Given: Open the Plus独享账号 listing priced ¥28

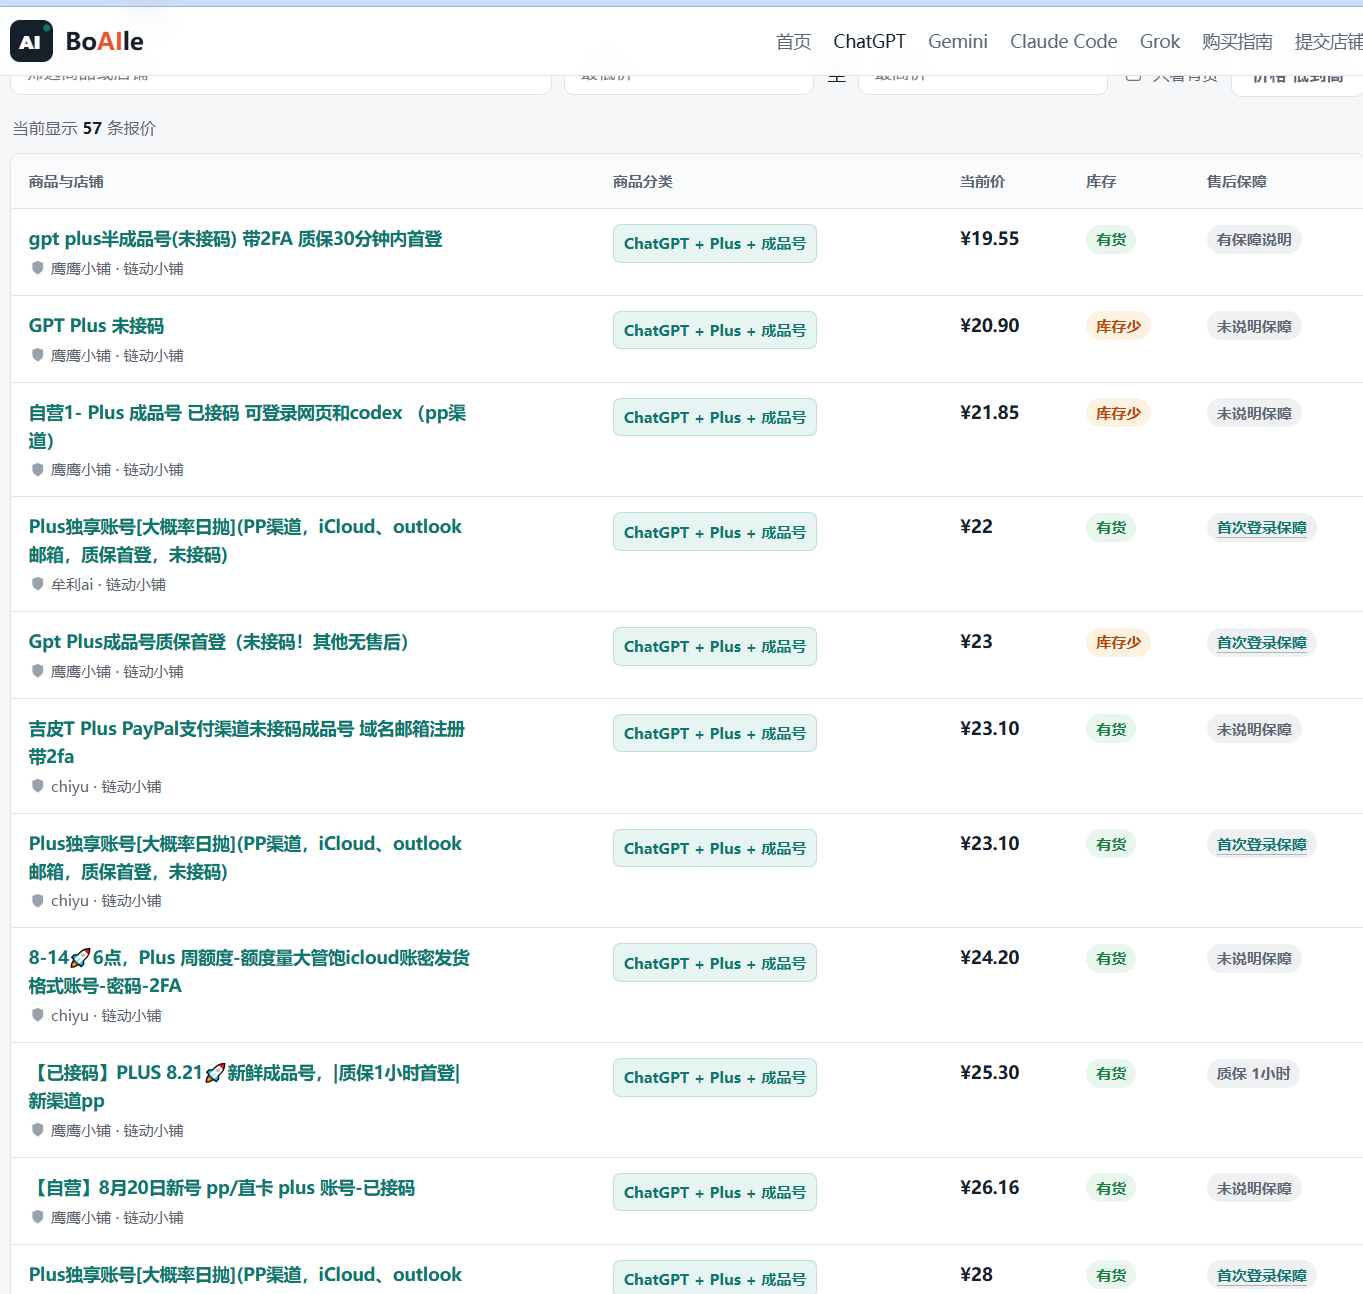Looking at the screenshot, I should click(x=245, y=1275).
